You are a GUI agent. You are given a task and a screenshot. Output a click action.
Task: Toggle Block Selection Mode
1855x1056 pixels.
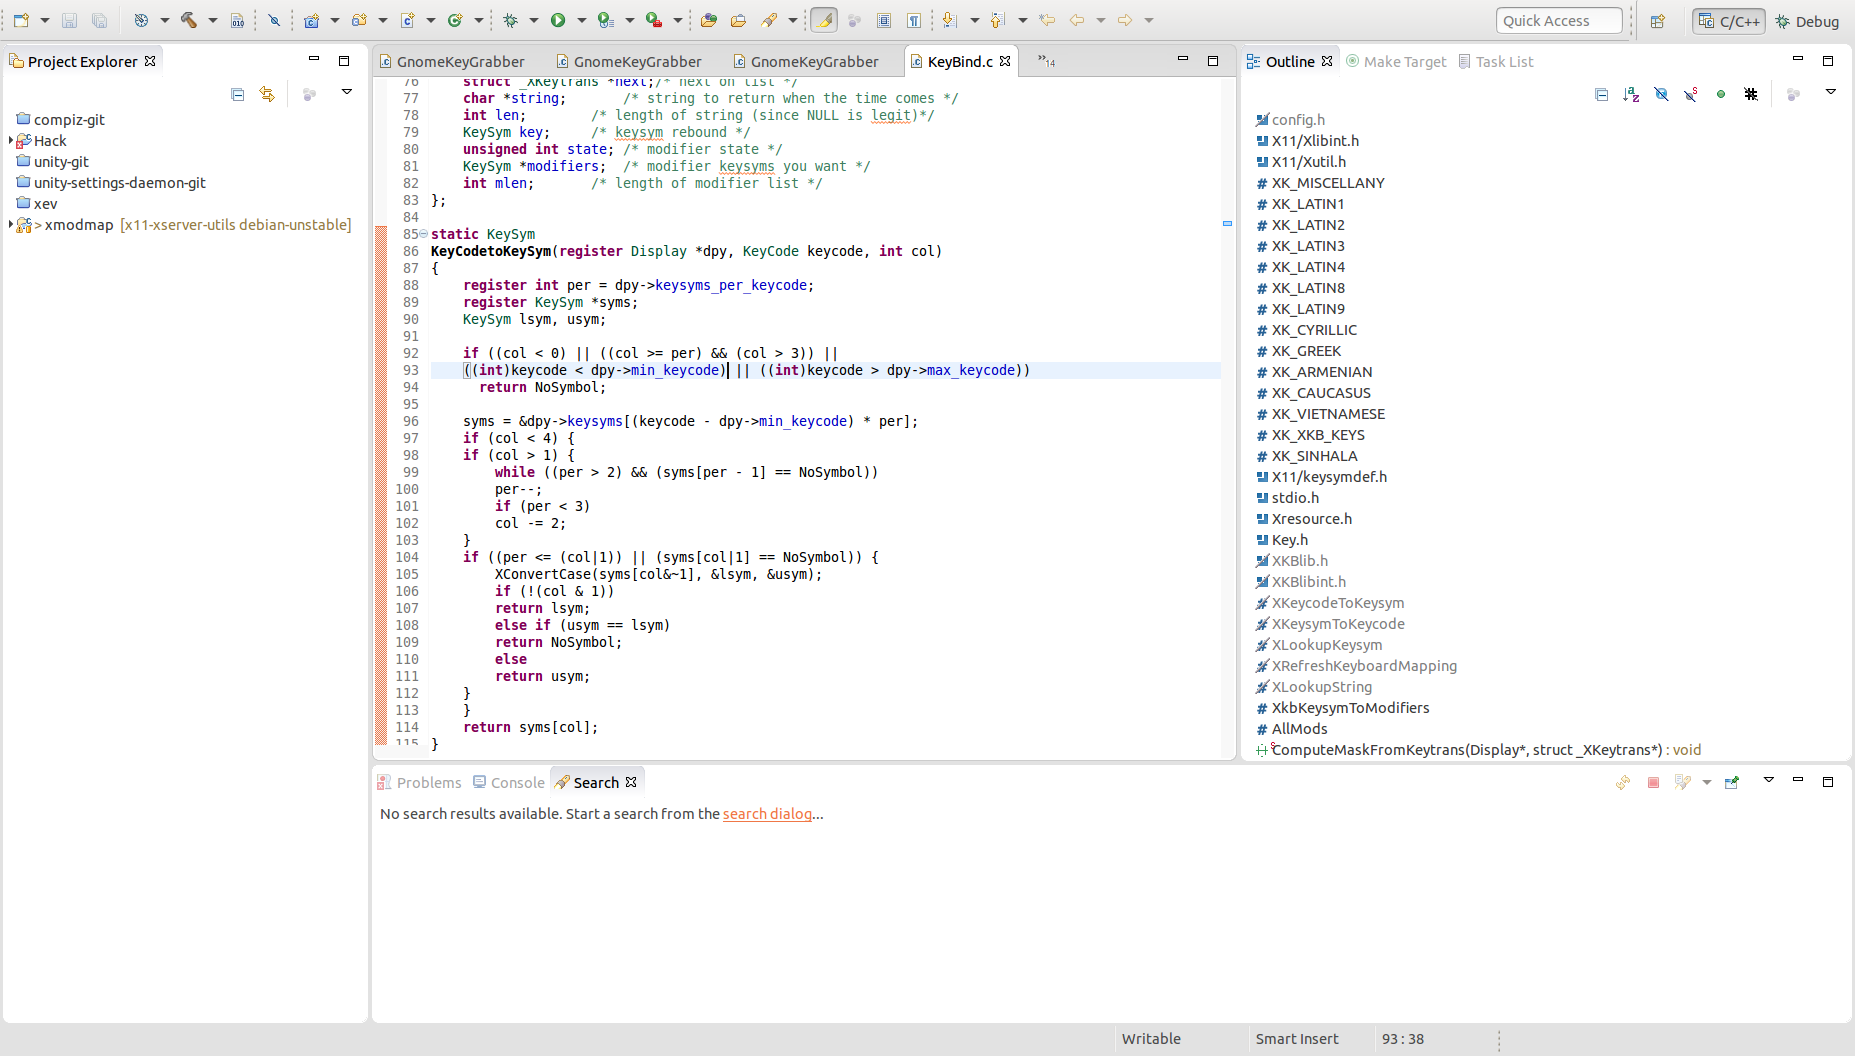pyautogui.click(x=884, y=20)
